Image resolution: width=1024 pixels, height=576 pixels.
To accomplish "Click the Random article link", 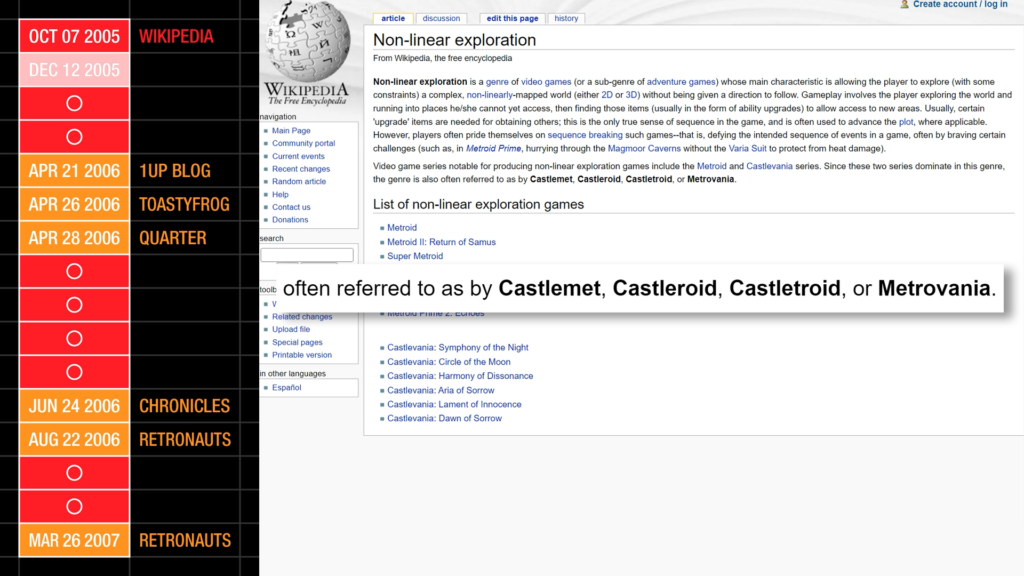I will [x=299, y=181].
